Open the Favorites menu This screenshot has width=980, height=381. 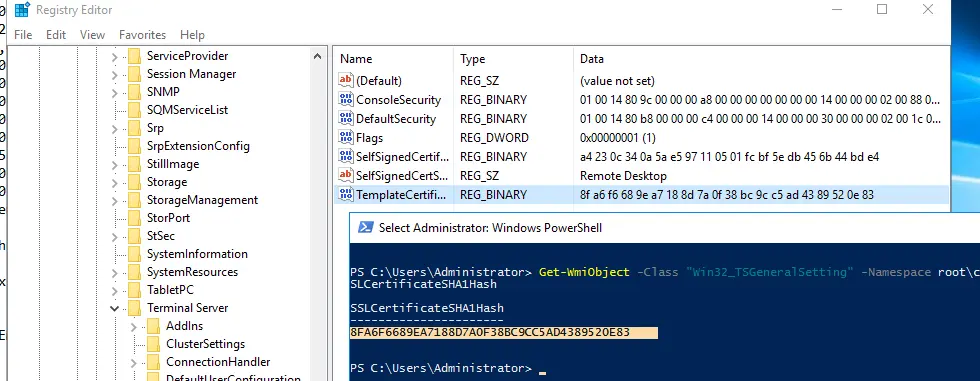tap(142, 35)
